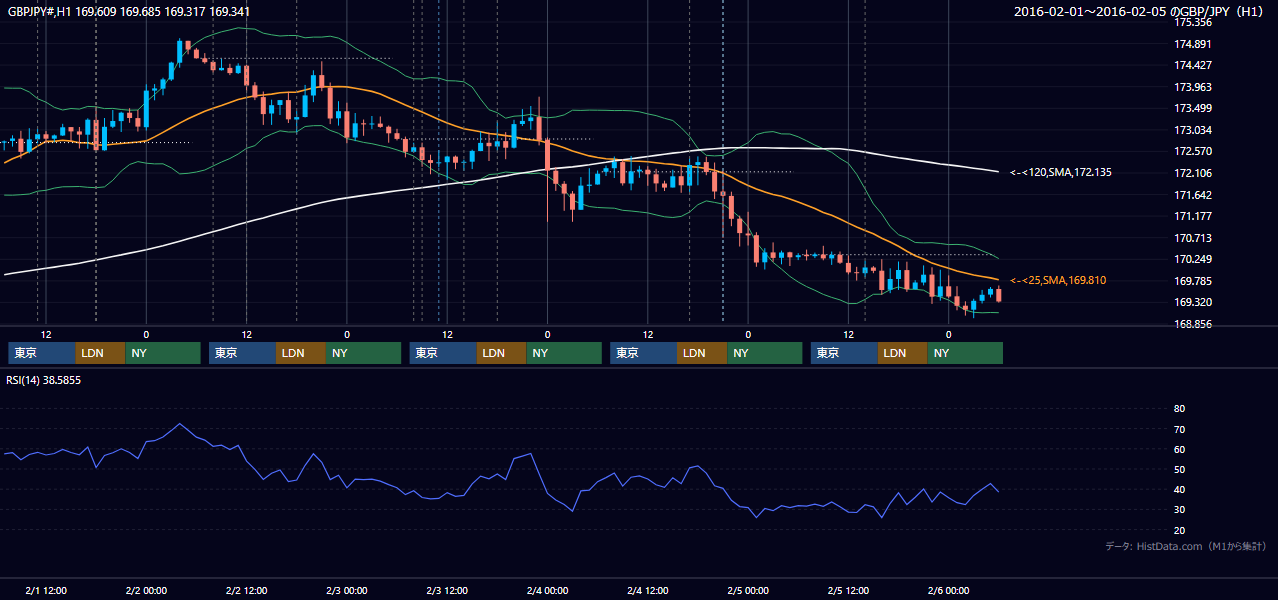Click price axis value 173.499

tap(1193, 109)
